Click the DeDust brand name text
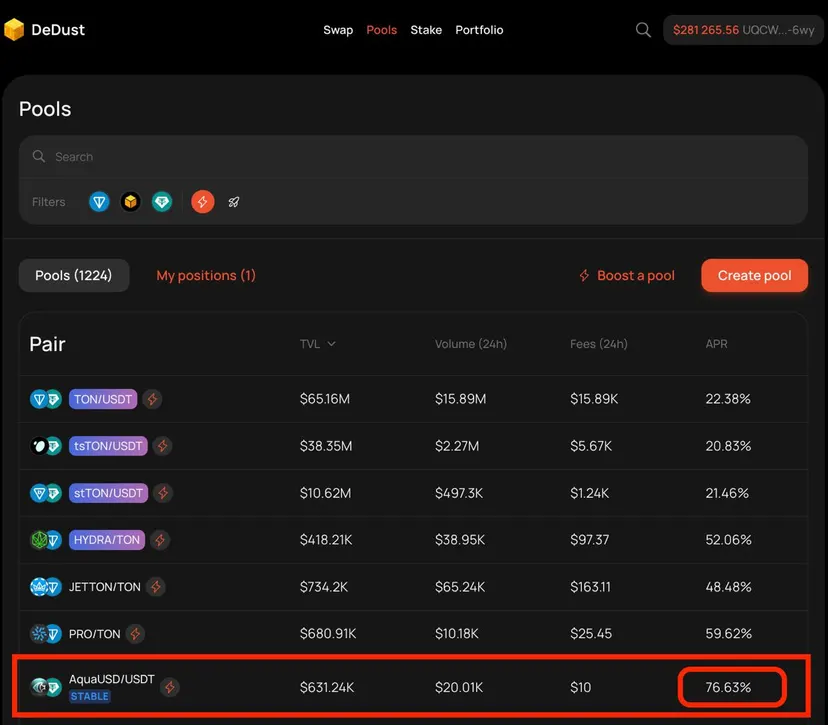Image resolution: width=828 pixels, height=725 pixels. click(x=58, y=30)
